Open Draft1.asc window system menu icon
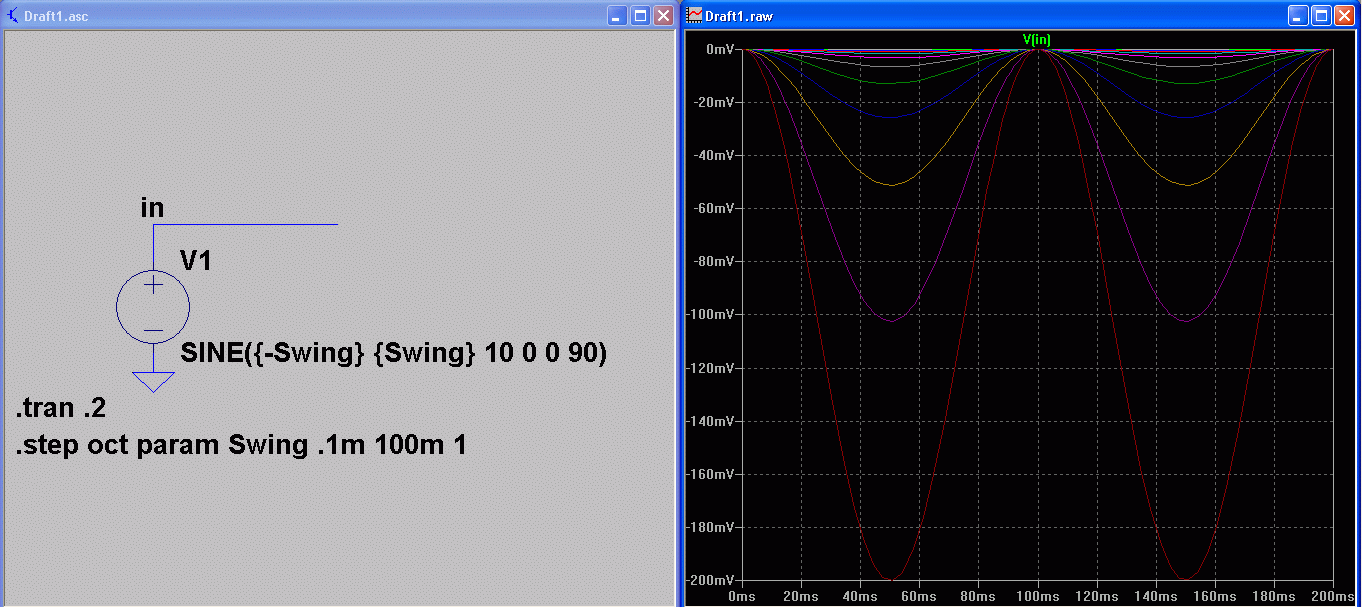The width and height of the screenshot is (1362, 607). (13, 16)
